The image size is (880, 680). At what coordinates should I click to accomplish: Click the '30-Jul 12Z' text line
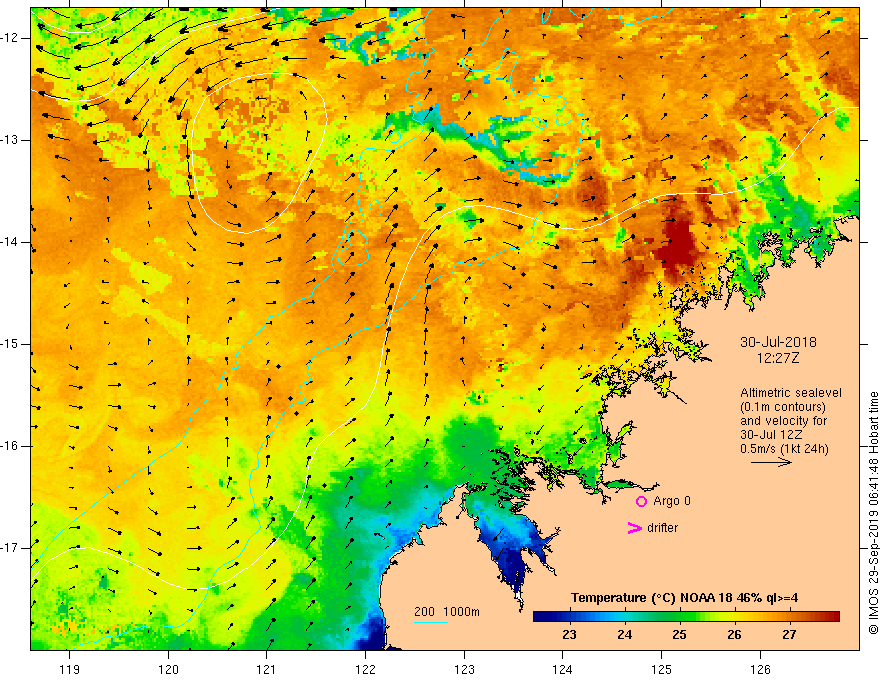click(x=771, y=435)
